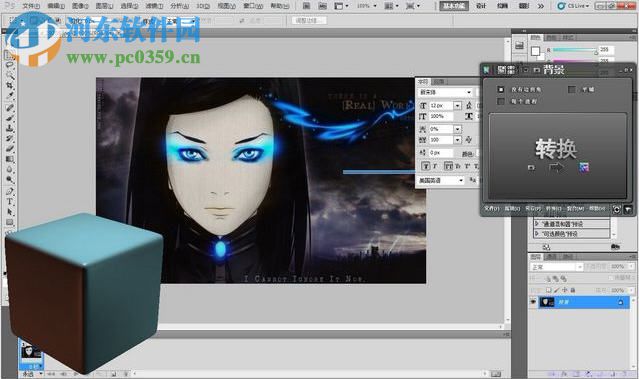Toggle the second-row checkbox in the plugin window
Viewport: 639px width, 379px height.
[x=501, y=101]
